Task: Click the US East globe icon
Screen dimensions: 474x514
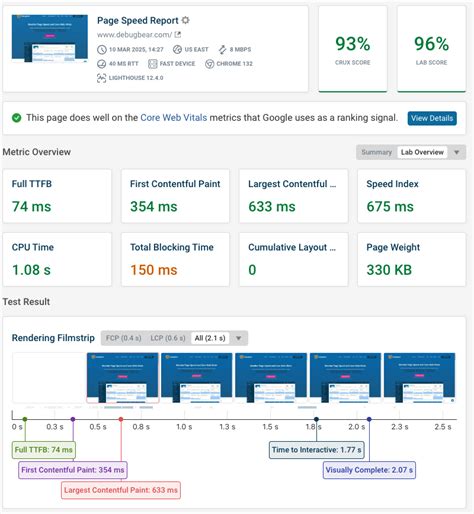Action: click(x=177, y=49)
